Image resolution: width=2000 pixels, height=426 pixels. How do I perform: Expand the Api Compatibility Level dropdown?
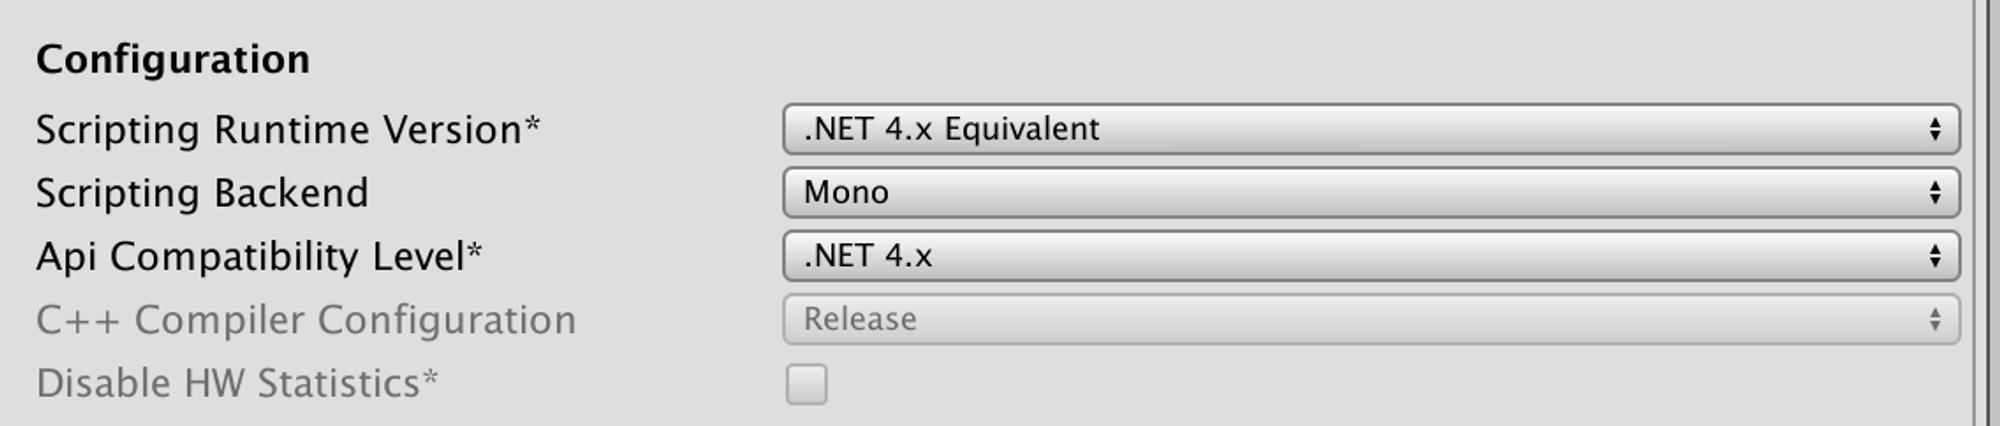1370,256
